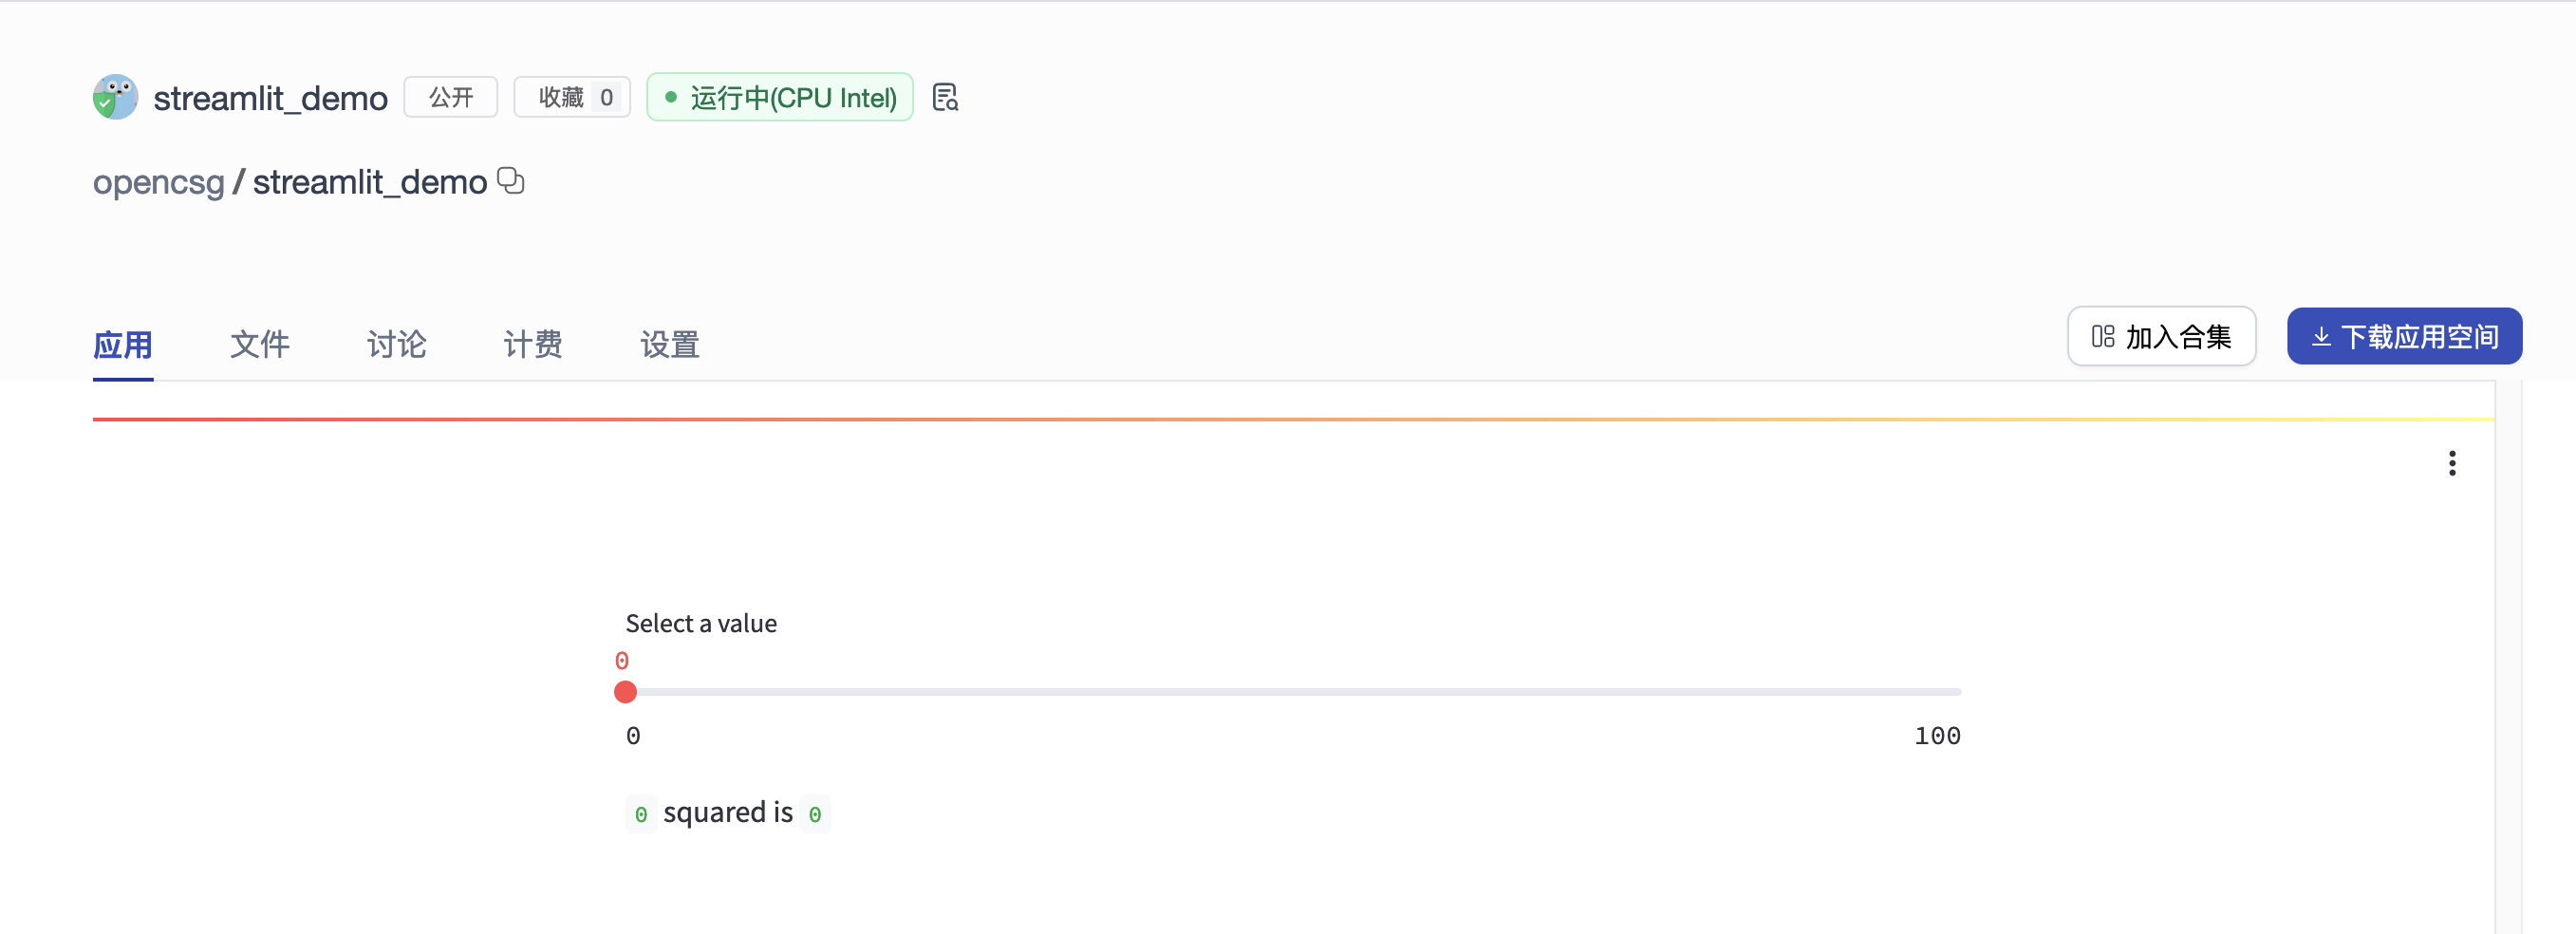Open the 文件 tab
2576x934 pixels.
click(x=260, y=344)
